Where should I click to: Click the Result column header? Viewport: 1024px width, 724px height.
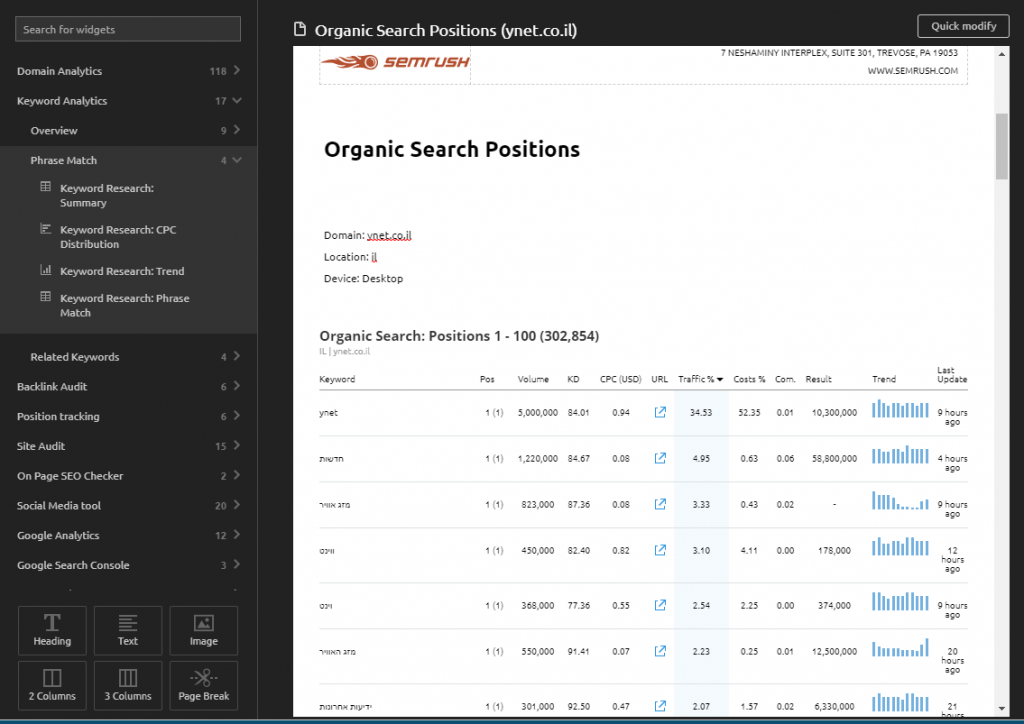click(x=818, y=379)
